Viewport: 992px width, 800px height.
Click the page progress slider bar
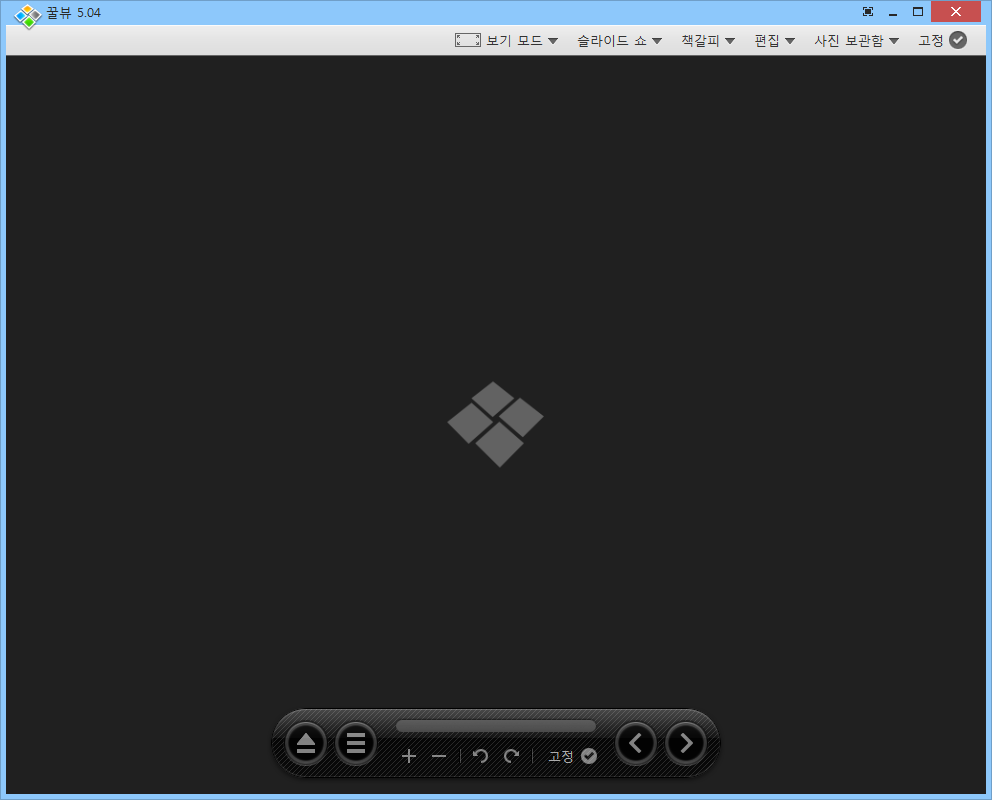coord(496,726)
